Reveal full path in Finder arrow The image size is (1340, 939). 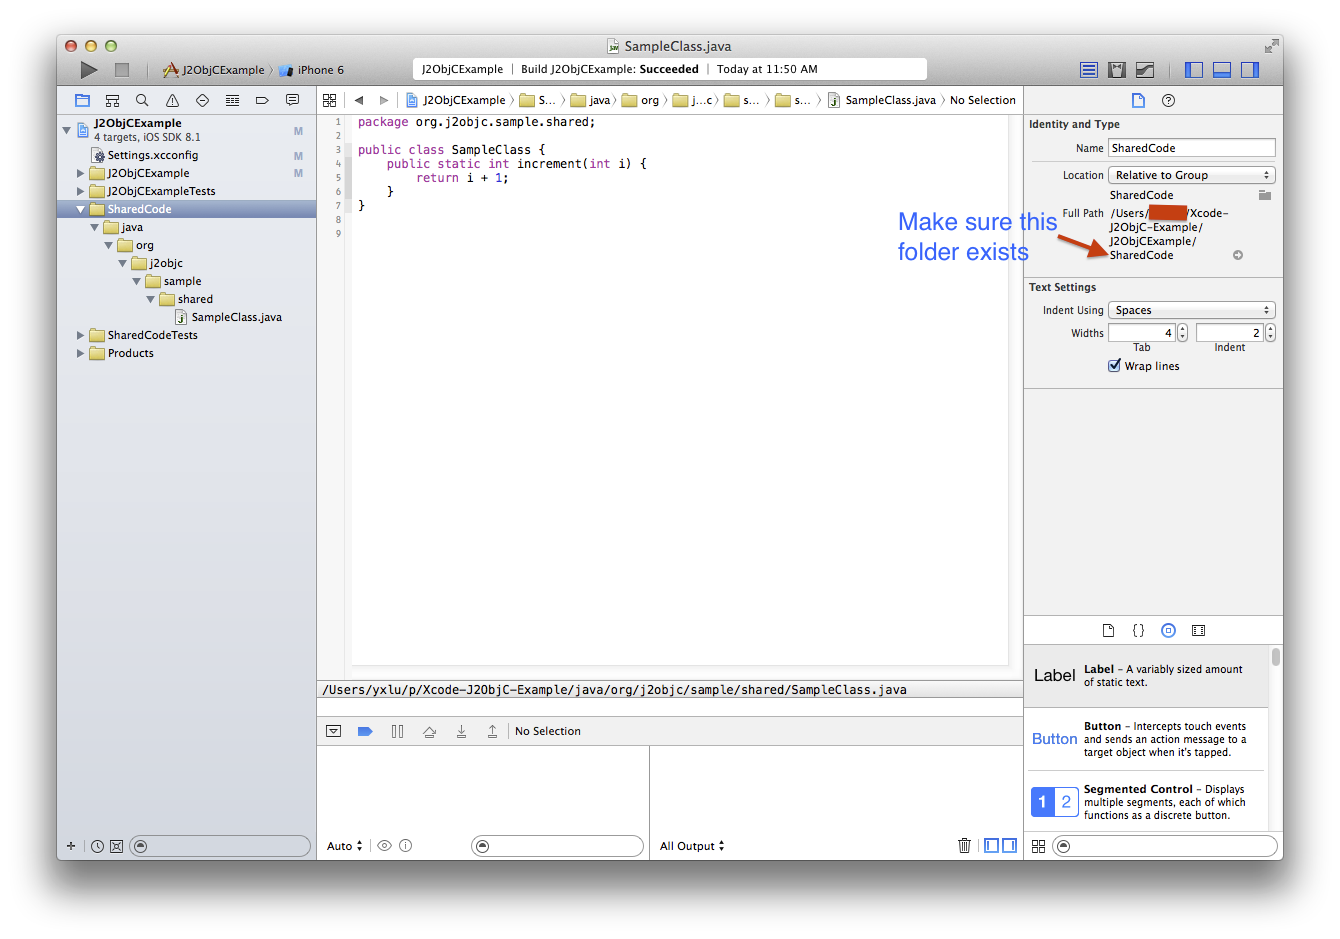[x=1238, y=255]
